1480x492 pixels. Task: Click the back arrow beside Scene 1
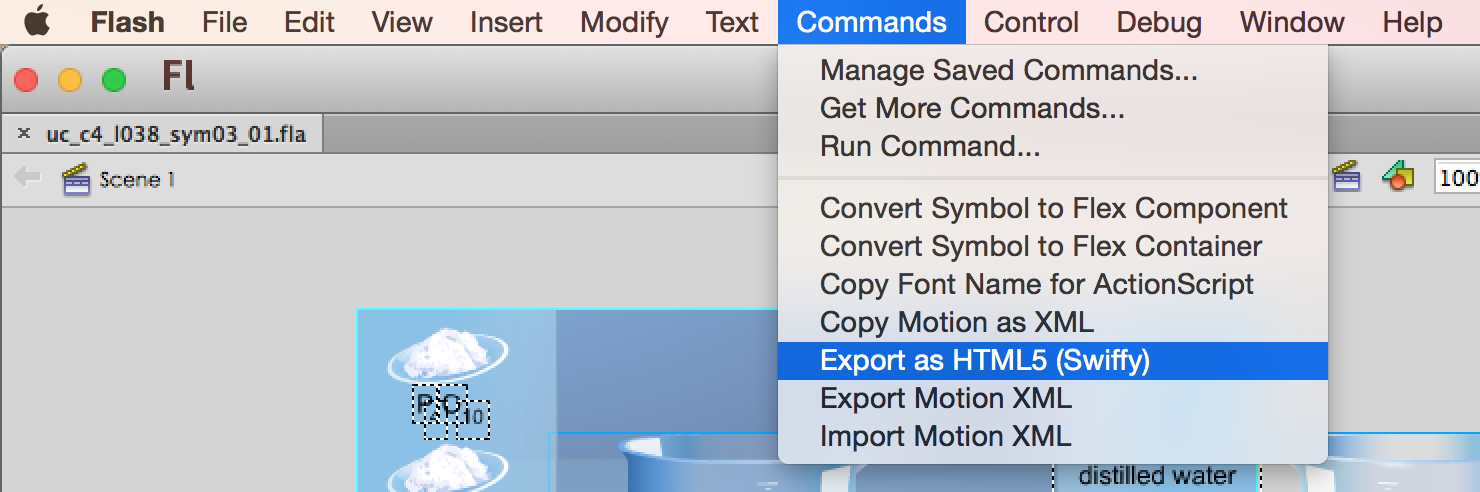27,178
